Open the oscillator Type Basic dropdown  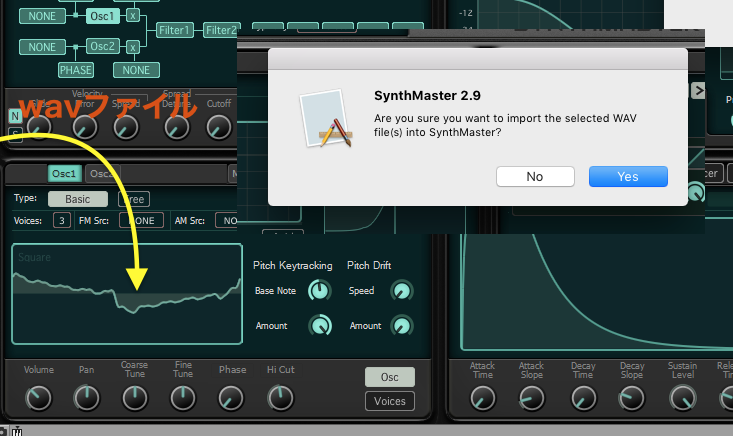(x=78, y=199)
